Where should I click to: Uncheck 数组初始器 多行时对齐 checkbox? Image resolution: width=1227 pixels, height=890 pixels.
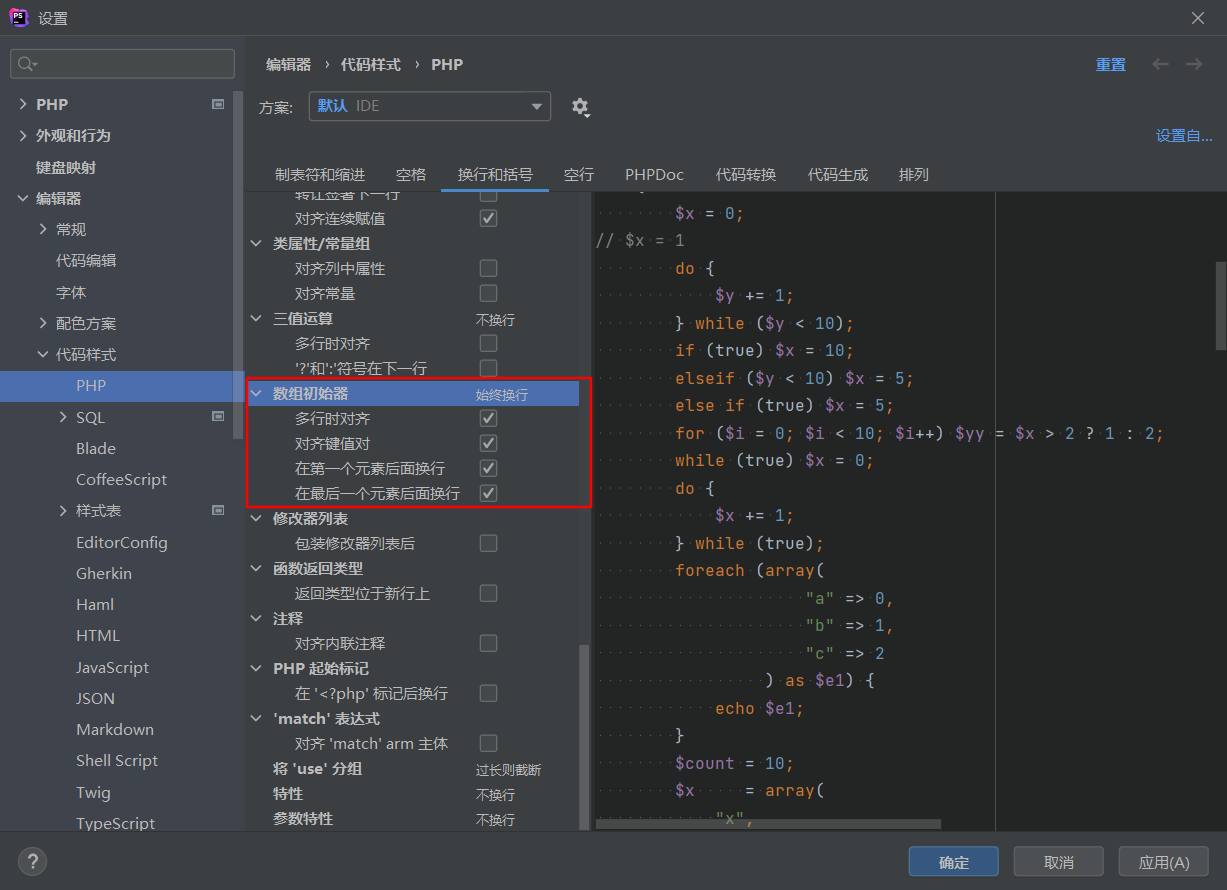click(488, 418)
